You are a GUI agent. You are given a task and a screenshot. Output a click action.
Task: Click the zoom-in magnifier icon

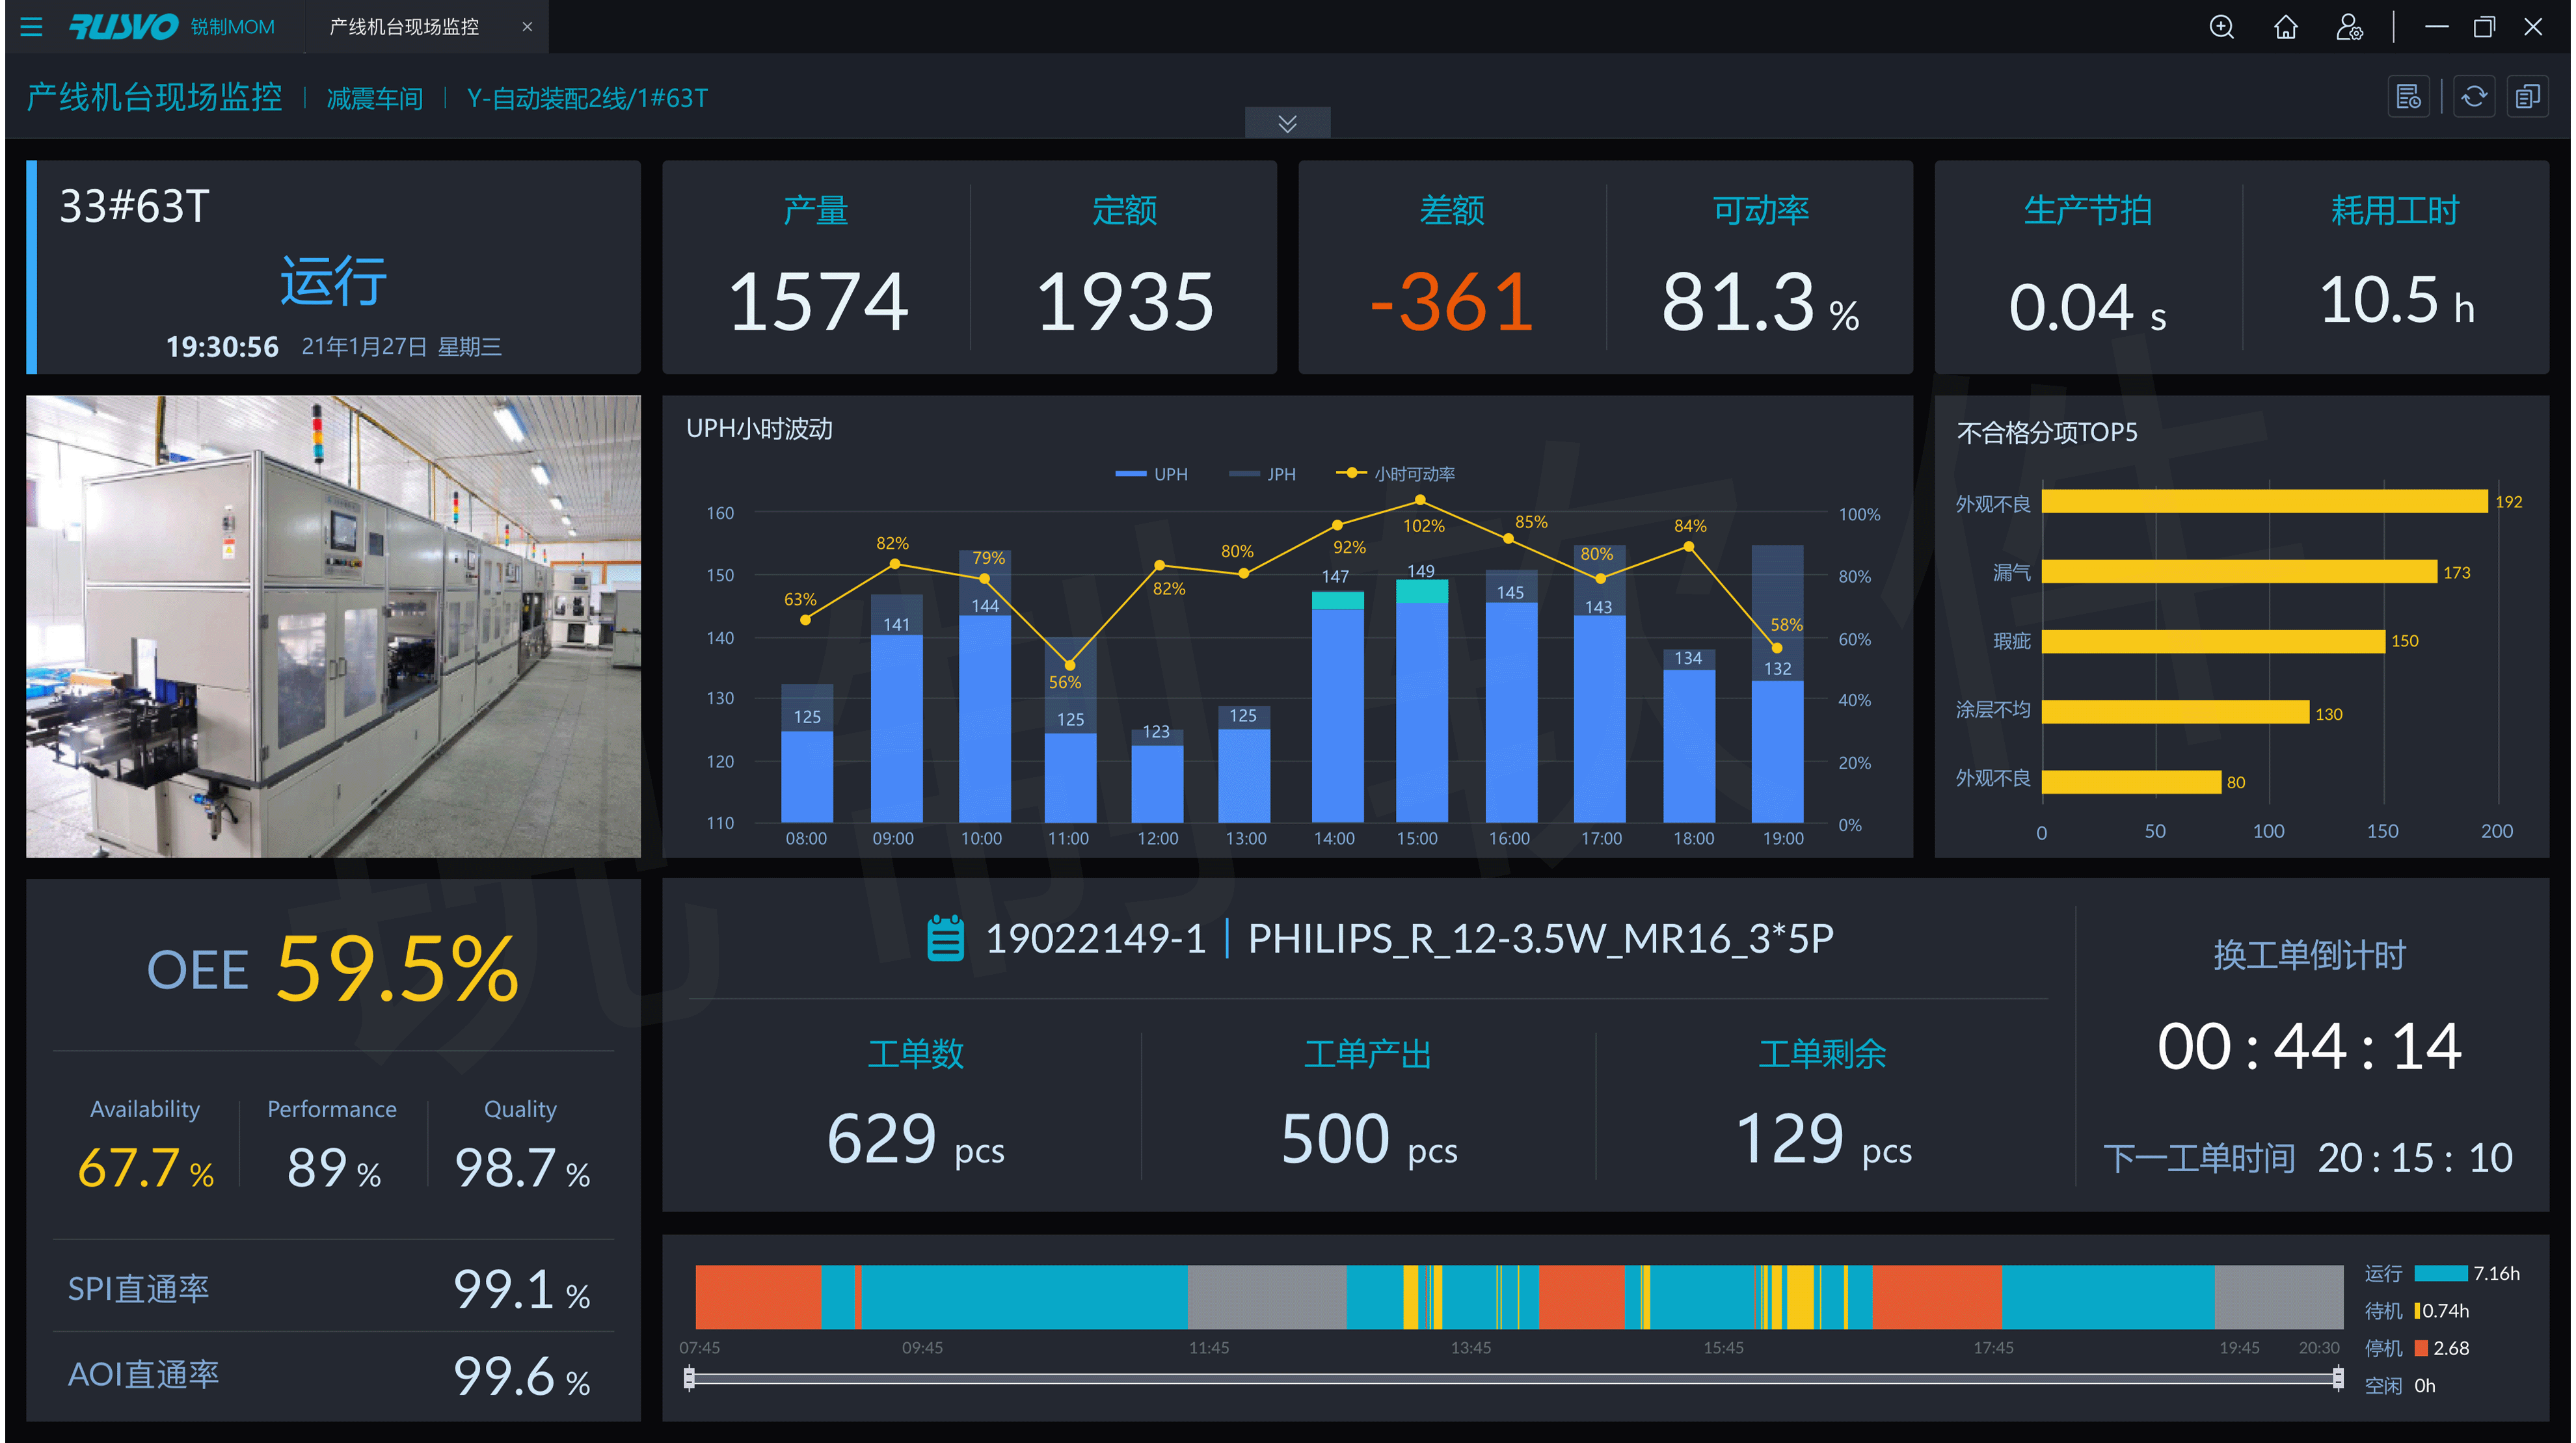point(2221,27)
